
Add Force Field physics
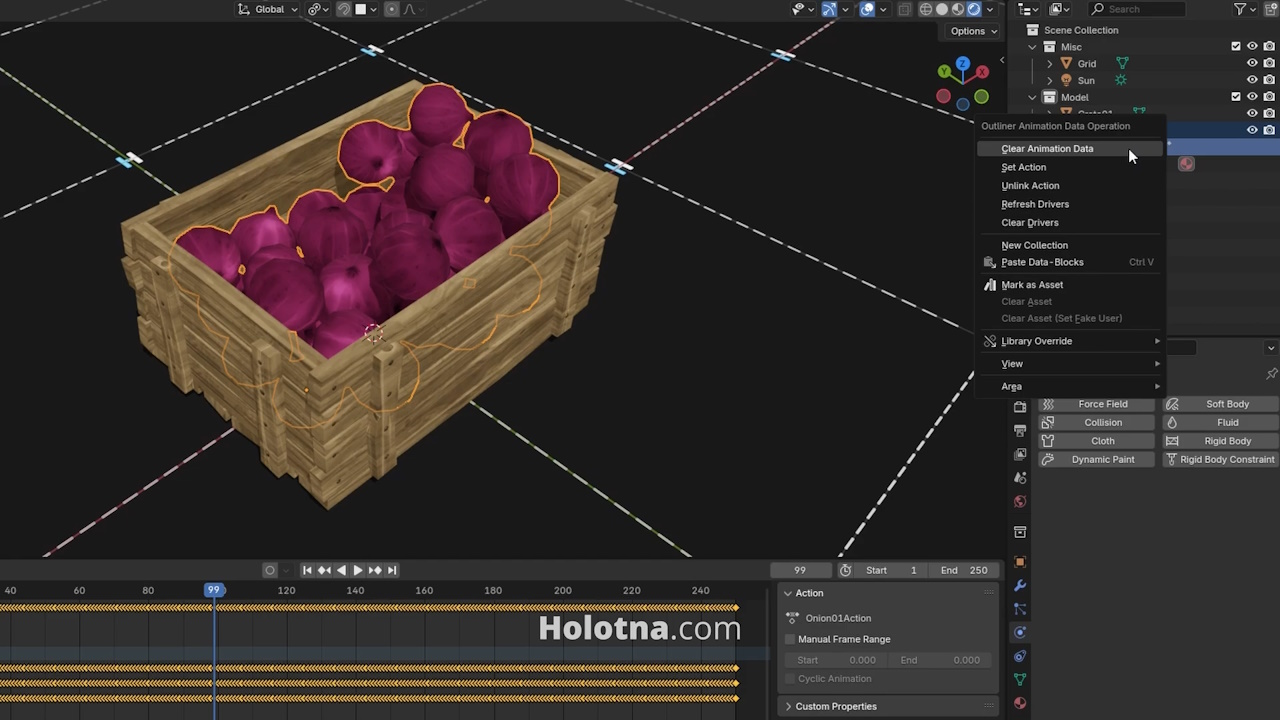point(1096,404)
